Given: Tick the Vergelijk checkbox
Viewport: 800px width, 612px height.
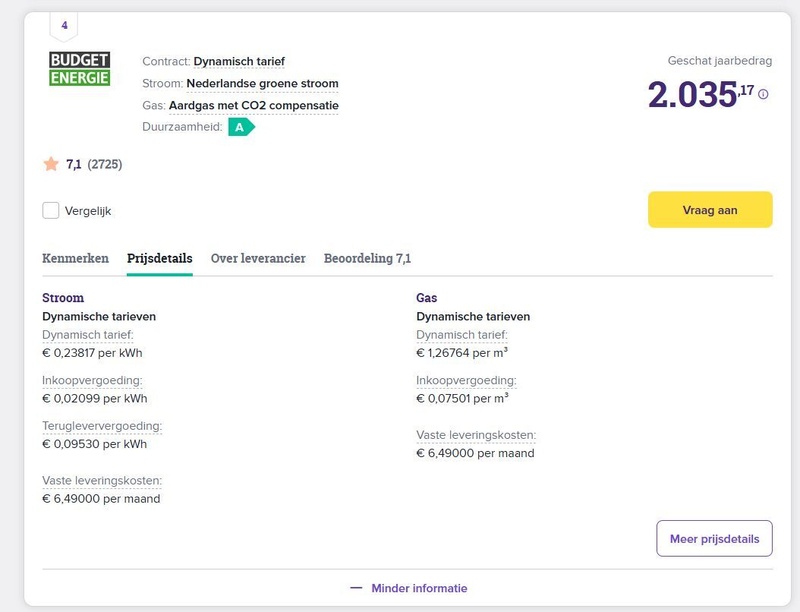Looking at the screenshot, I should pyautogui.click(x=51, y=210).
